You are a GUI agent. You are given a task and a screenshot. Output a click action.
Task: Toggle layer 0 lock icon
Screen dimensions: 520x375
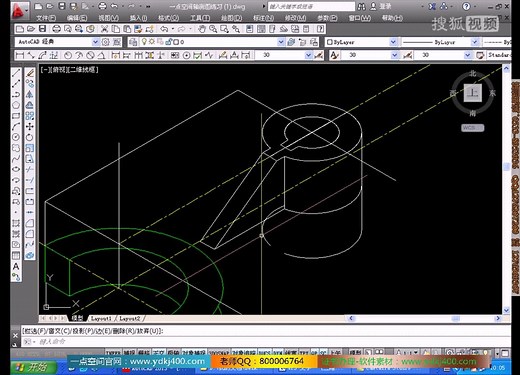[168, 42]
